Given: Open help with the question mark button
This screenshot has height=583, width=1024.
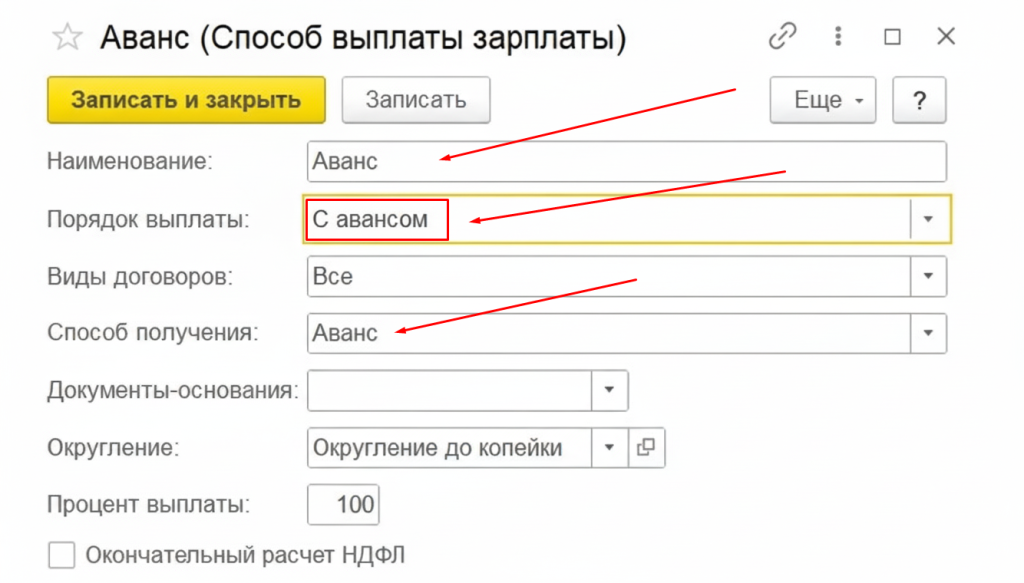Looking at the screenshot, I should 919,100.
